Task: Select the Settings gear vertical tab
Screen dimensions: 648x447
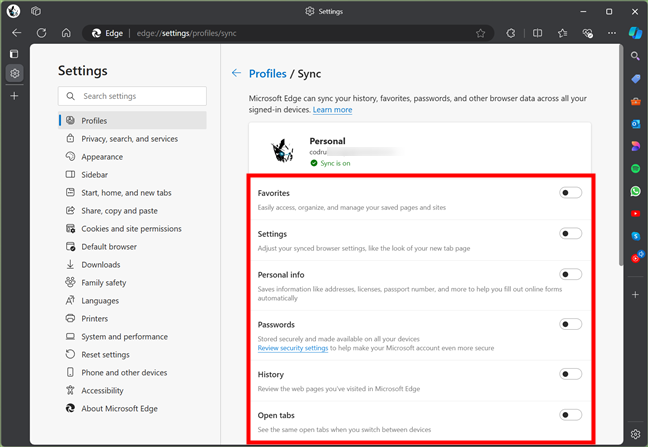Action: [x=14, y=73]
